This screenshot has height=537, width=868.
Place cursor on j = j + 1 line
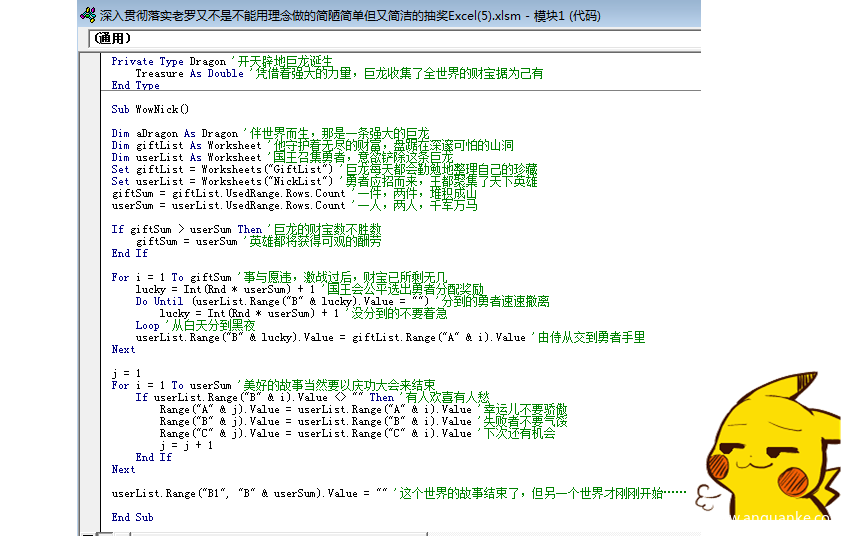[x=187, y=446]
